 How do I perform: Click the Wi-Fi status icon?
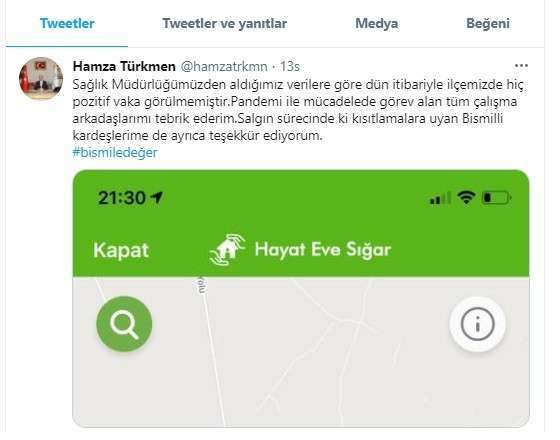(466, 197)
